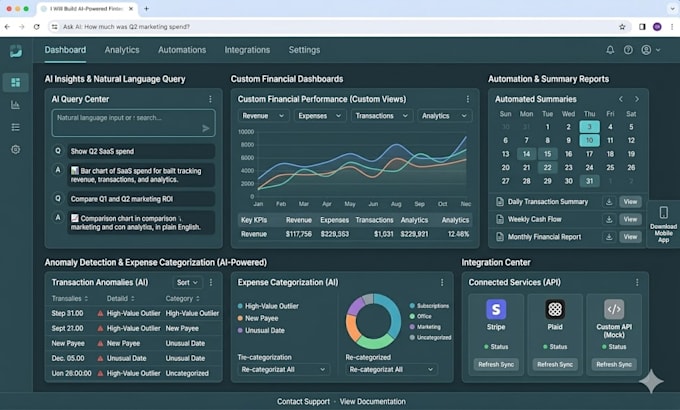The image size is (680, 410).
Task: Open the Re-categorized dropdown
Action: (391, 370)
